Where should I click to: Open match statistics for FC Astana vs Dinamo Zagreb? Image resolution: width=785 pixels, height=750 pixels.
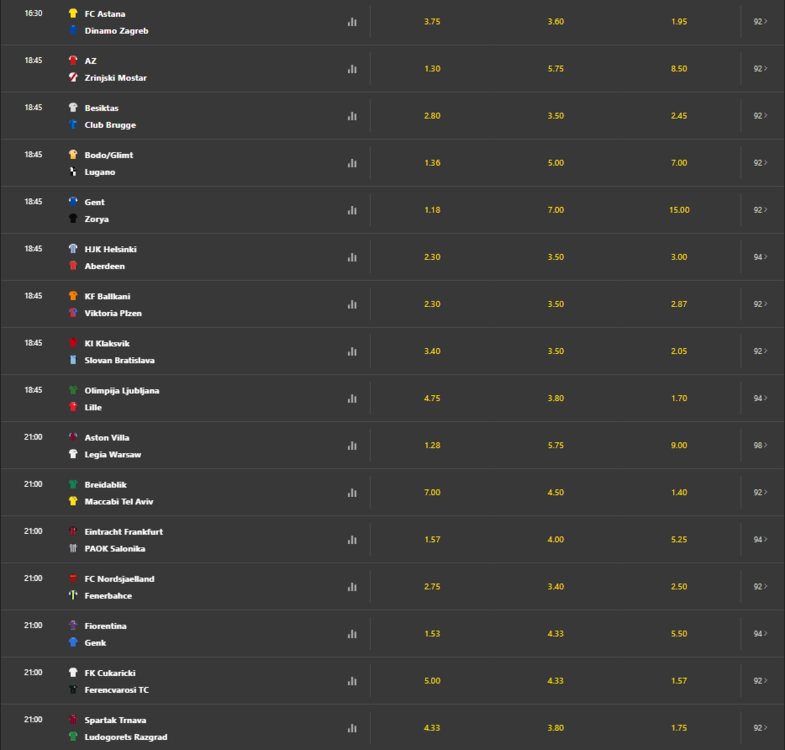352,22
